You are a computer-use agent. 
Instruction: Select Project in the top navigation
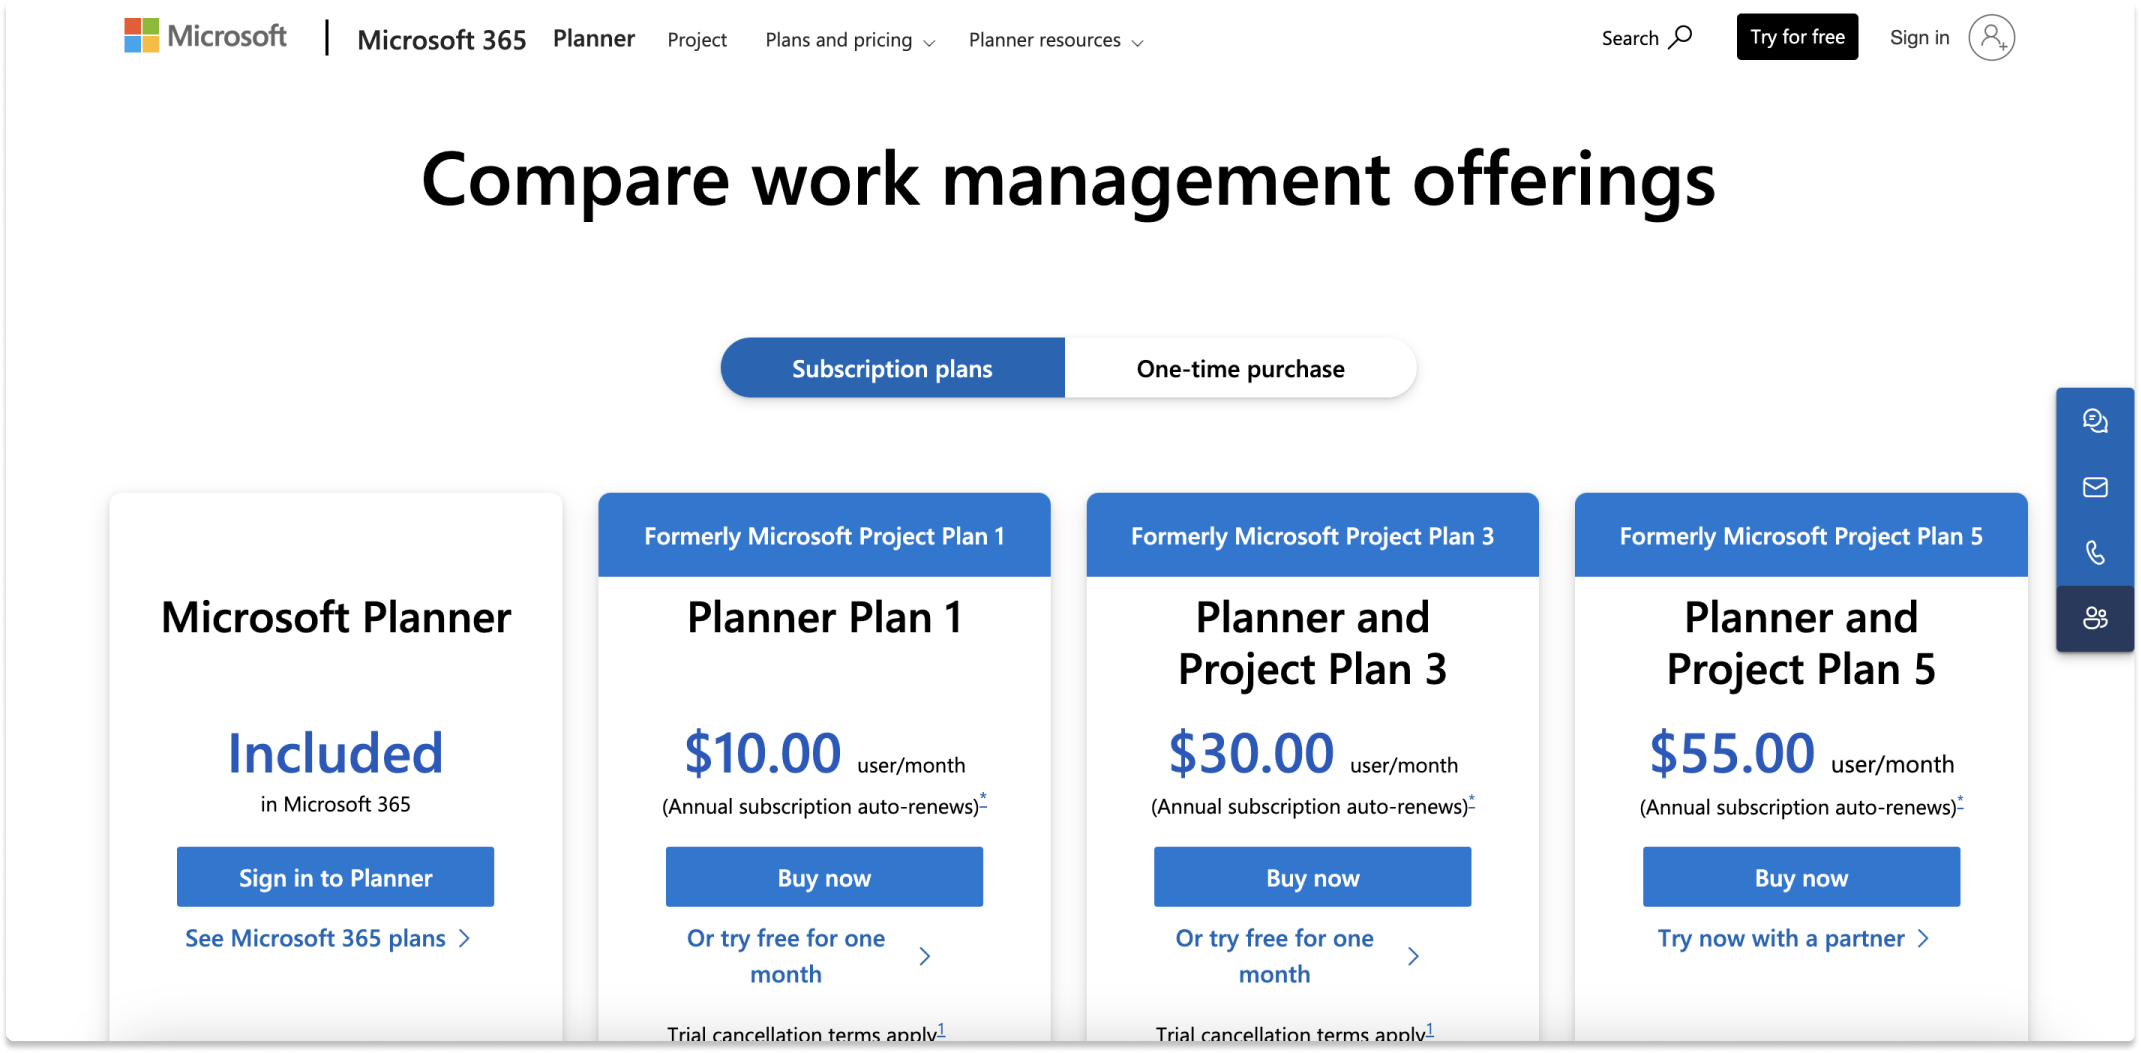pyautogui.click(x=697, y=40)
